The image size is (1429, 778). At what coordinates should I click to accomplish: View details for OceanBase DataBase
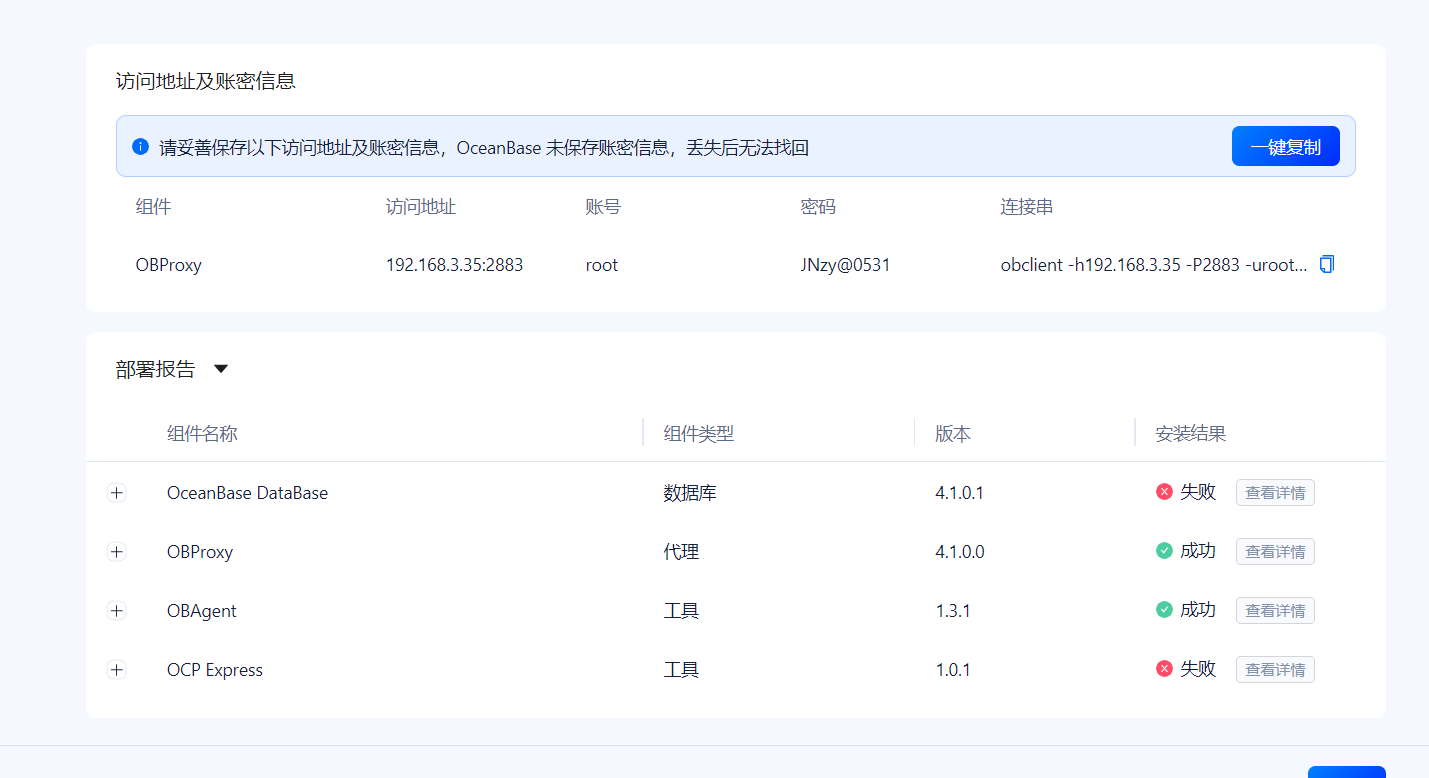pyautogui.click(x=1275, y=493)
